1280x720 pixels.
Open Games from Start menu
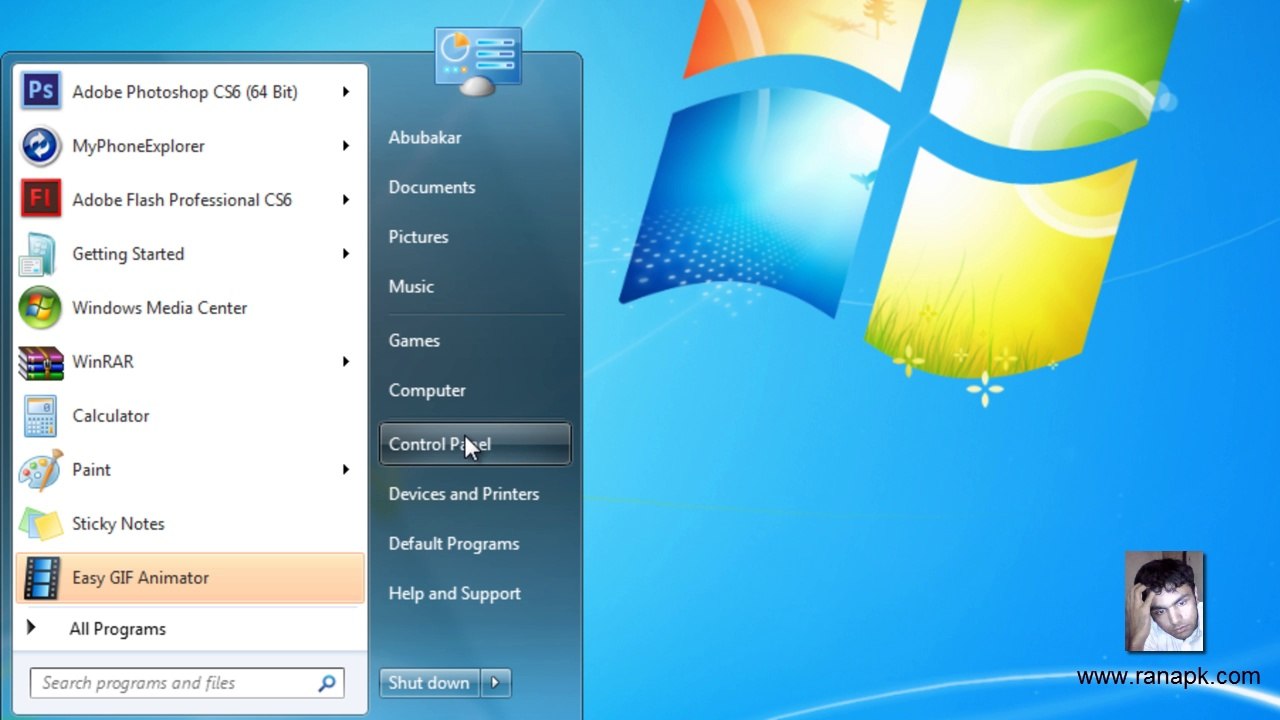(414, 341)
